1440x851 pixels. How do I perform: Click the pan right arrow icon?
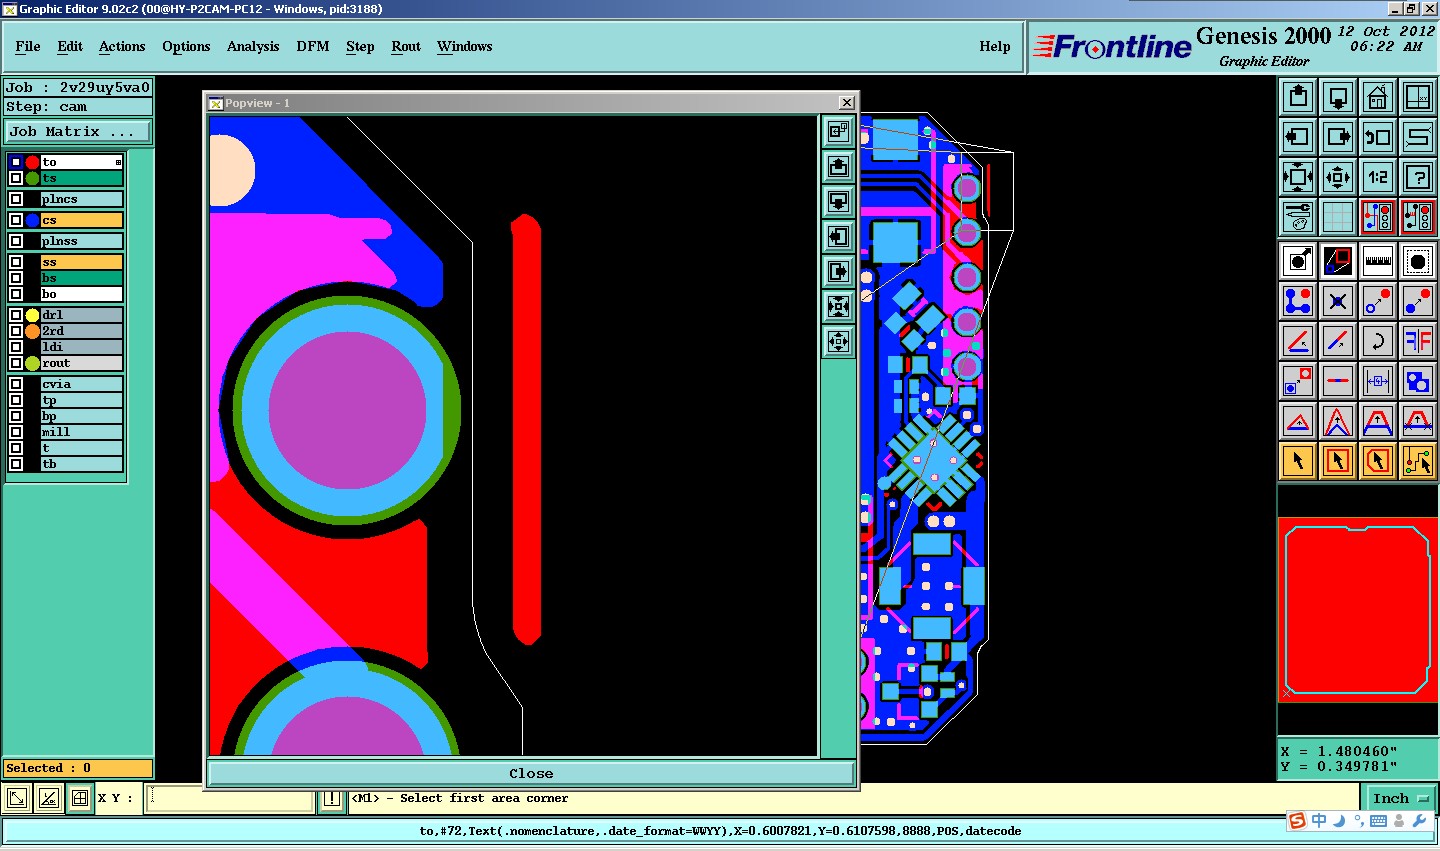tap(1338, 137)
